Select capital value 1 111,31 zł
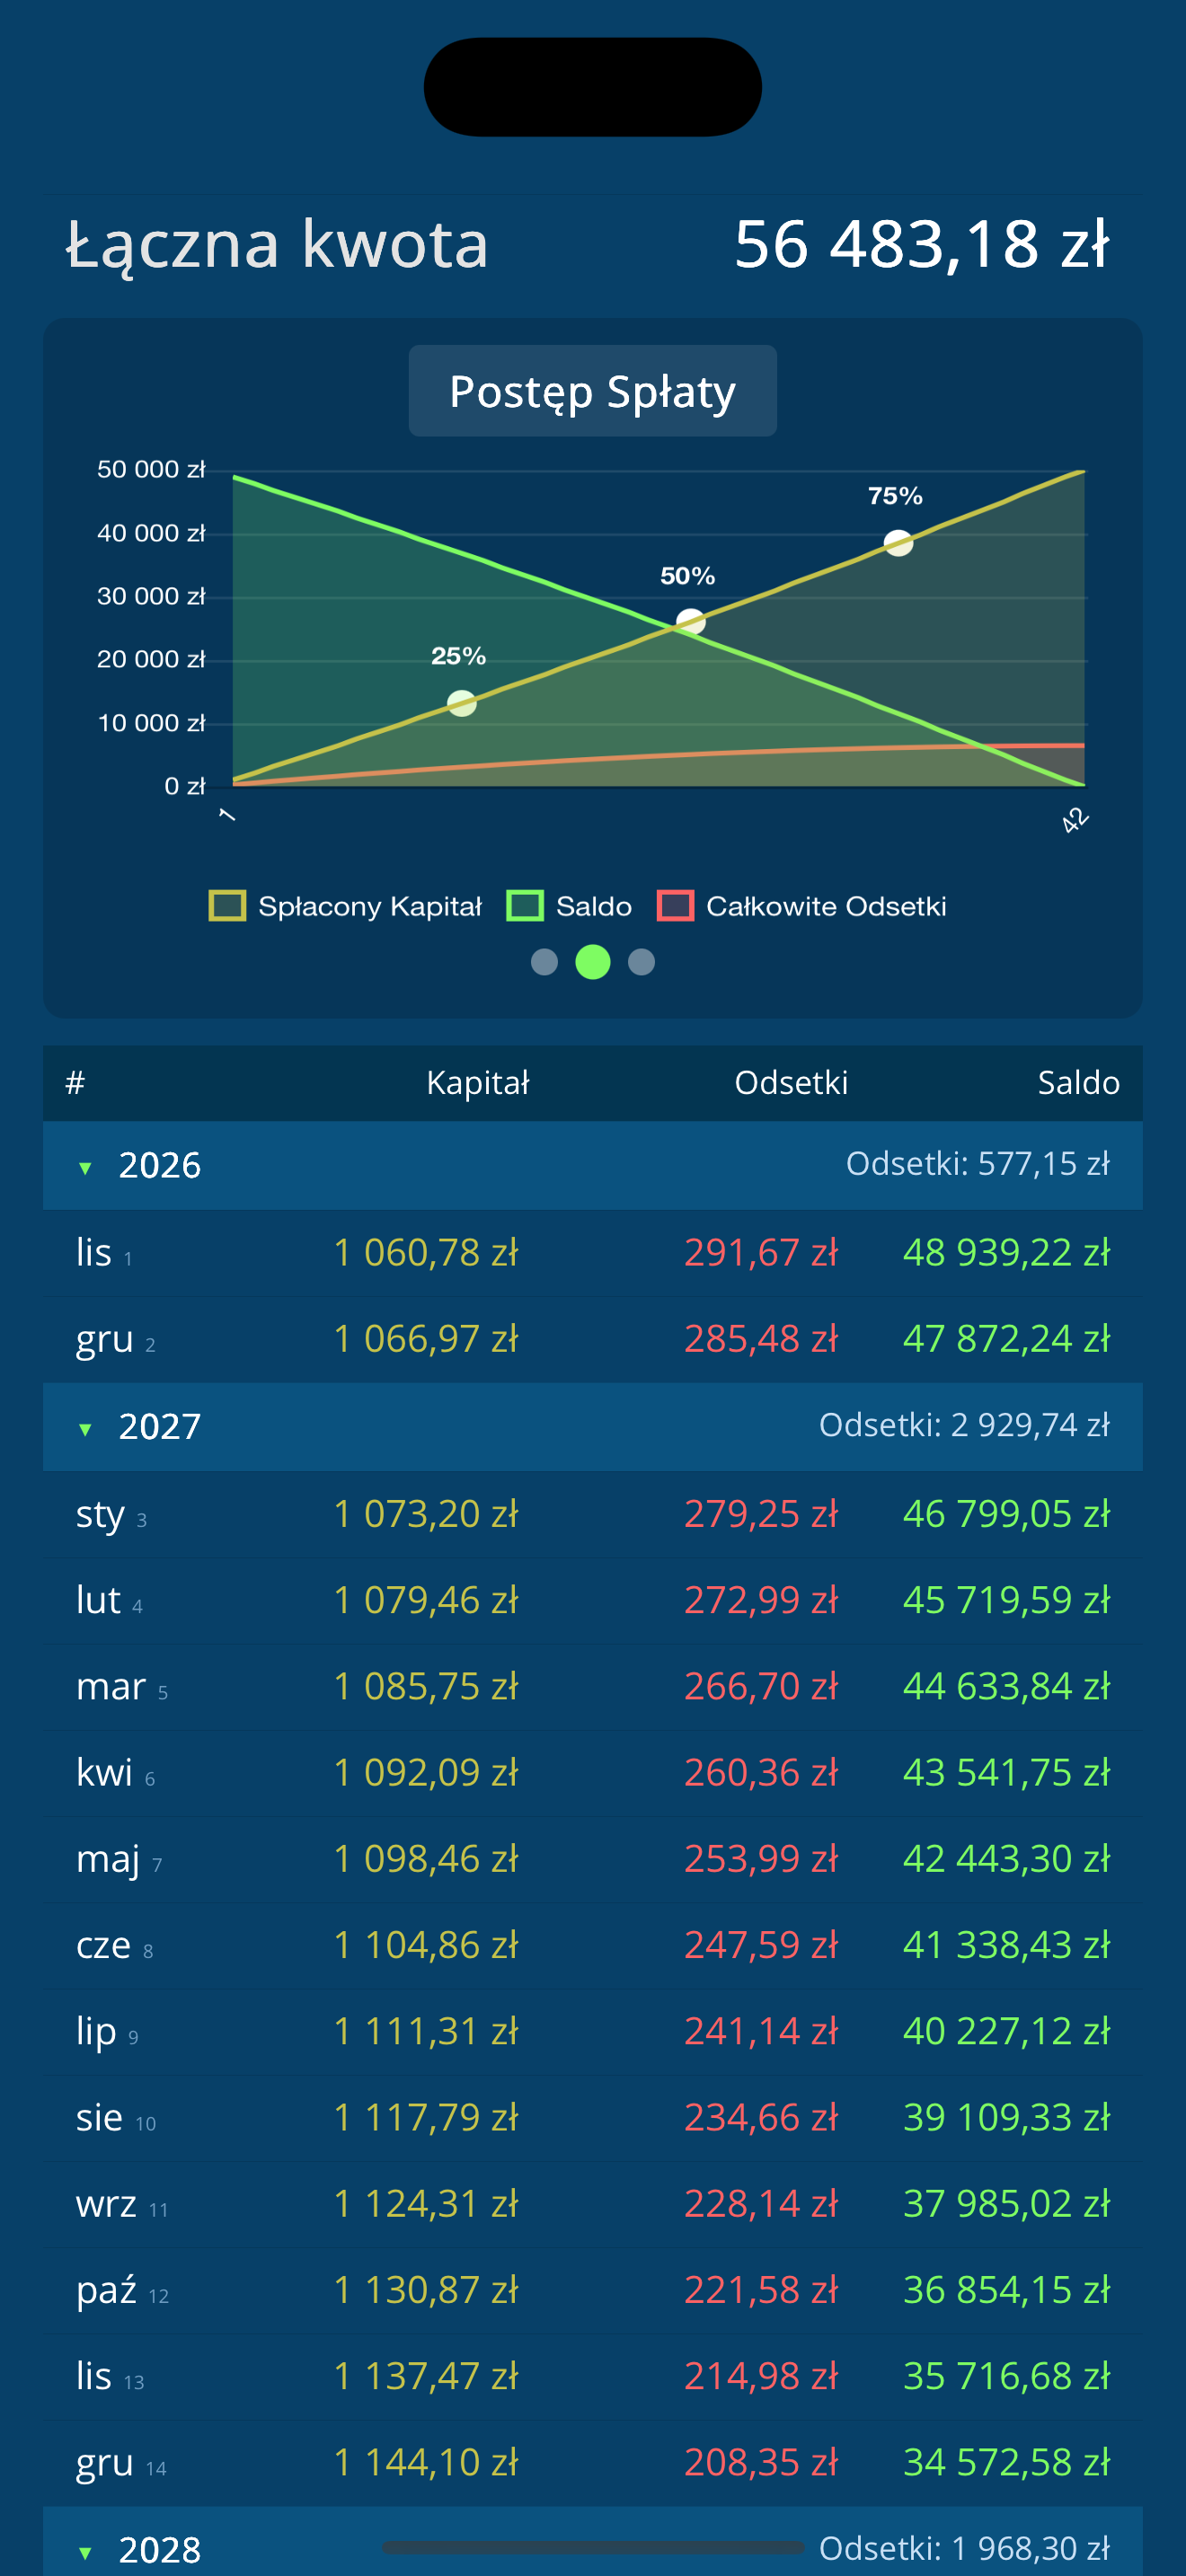The image size is (1186, 2576). (426, 2032)
